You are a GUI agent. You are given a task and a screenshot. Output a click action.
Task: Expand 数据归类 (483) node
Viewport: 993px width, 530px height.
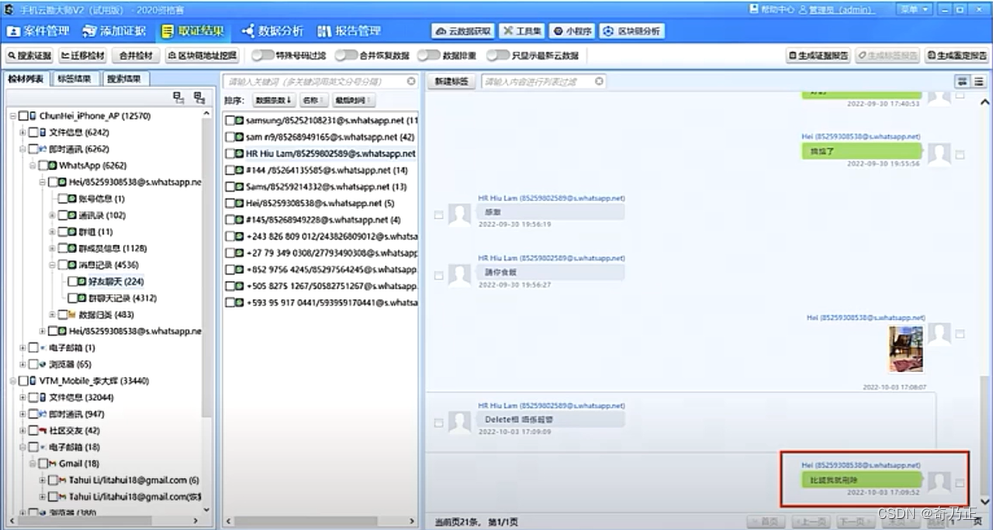click(x=53, y=315)
